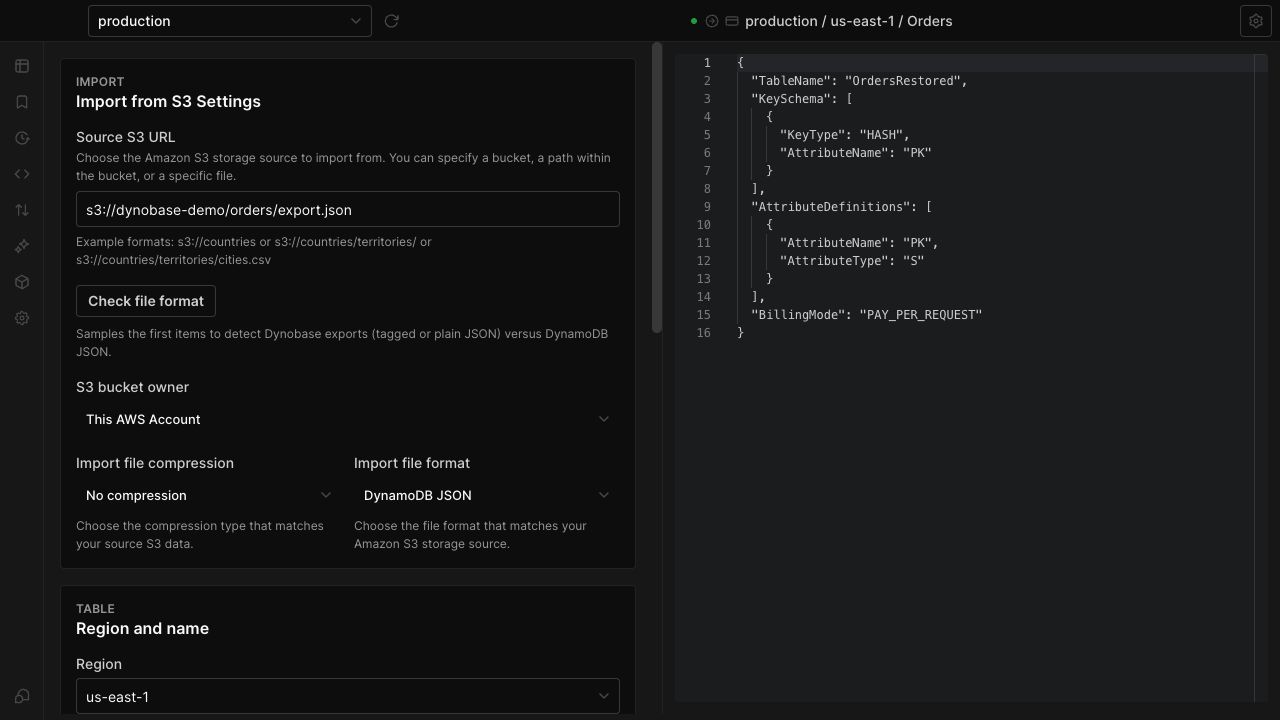Open the S3 bucket owner dropdown
Viewport: 1280px width, 720px height.
pyautogui.click(x=348, y=419)
